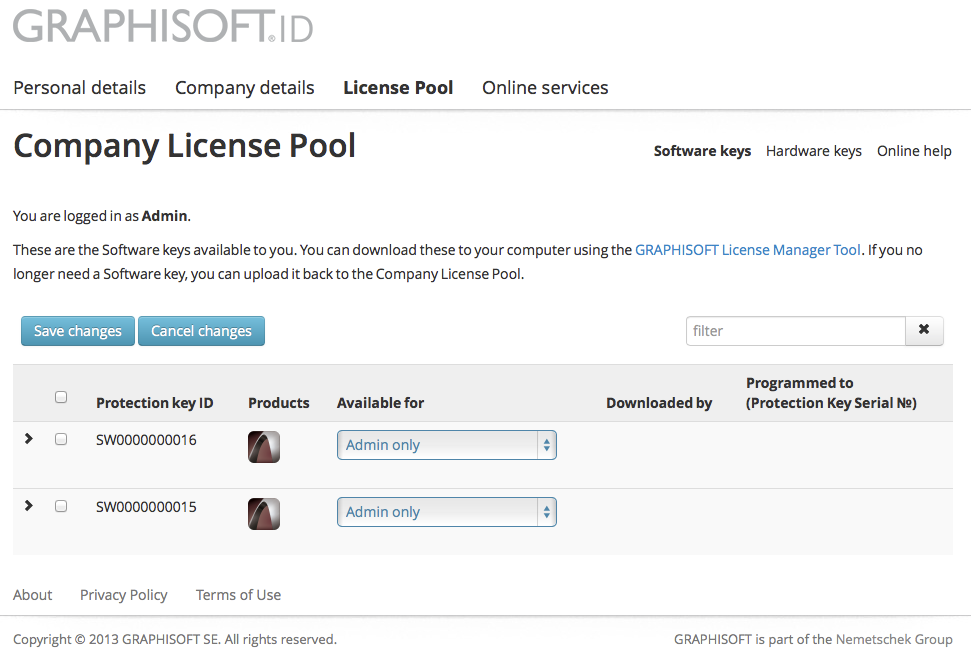This screenshot has width=971, height=663.
Task: Click the Downloaded by column header
Action: click(x=659, y=403)
